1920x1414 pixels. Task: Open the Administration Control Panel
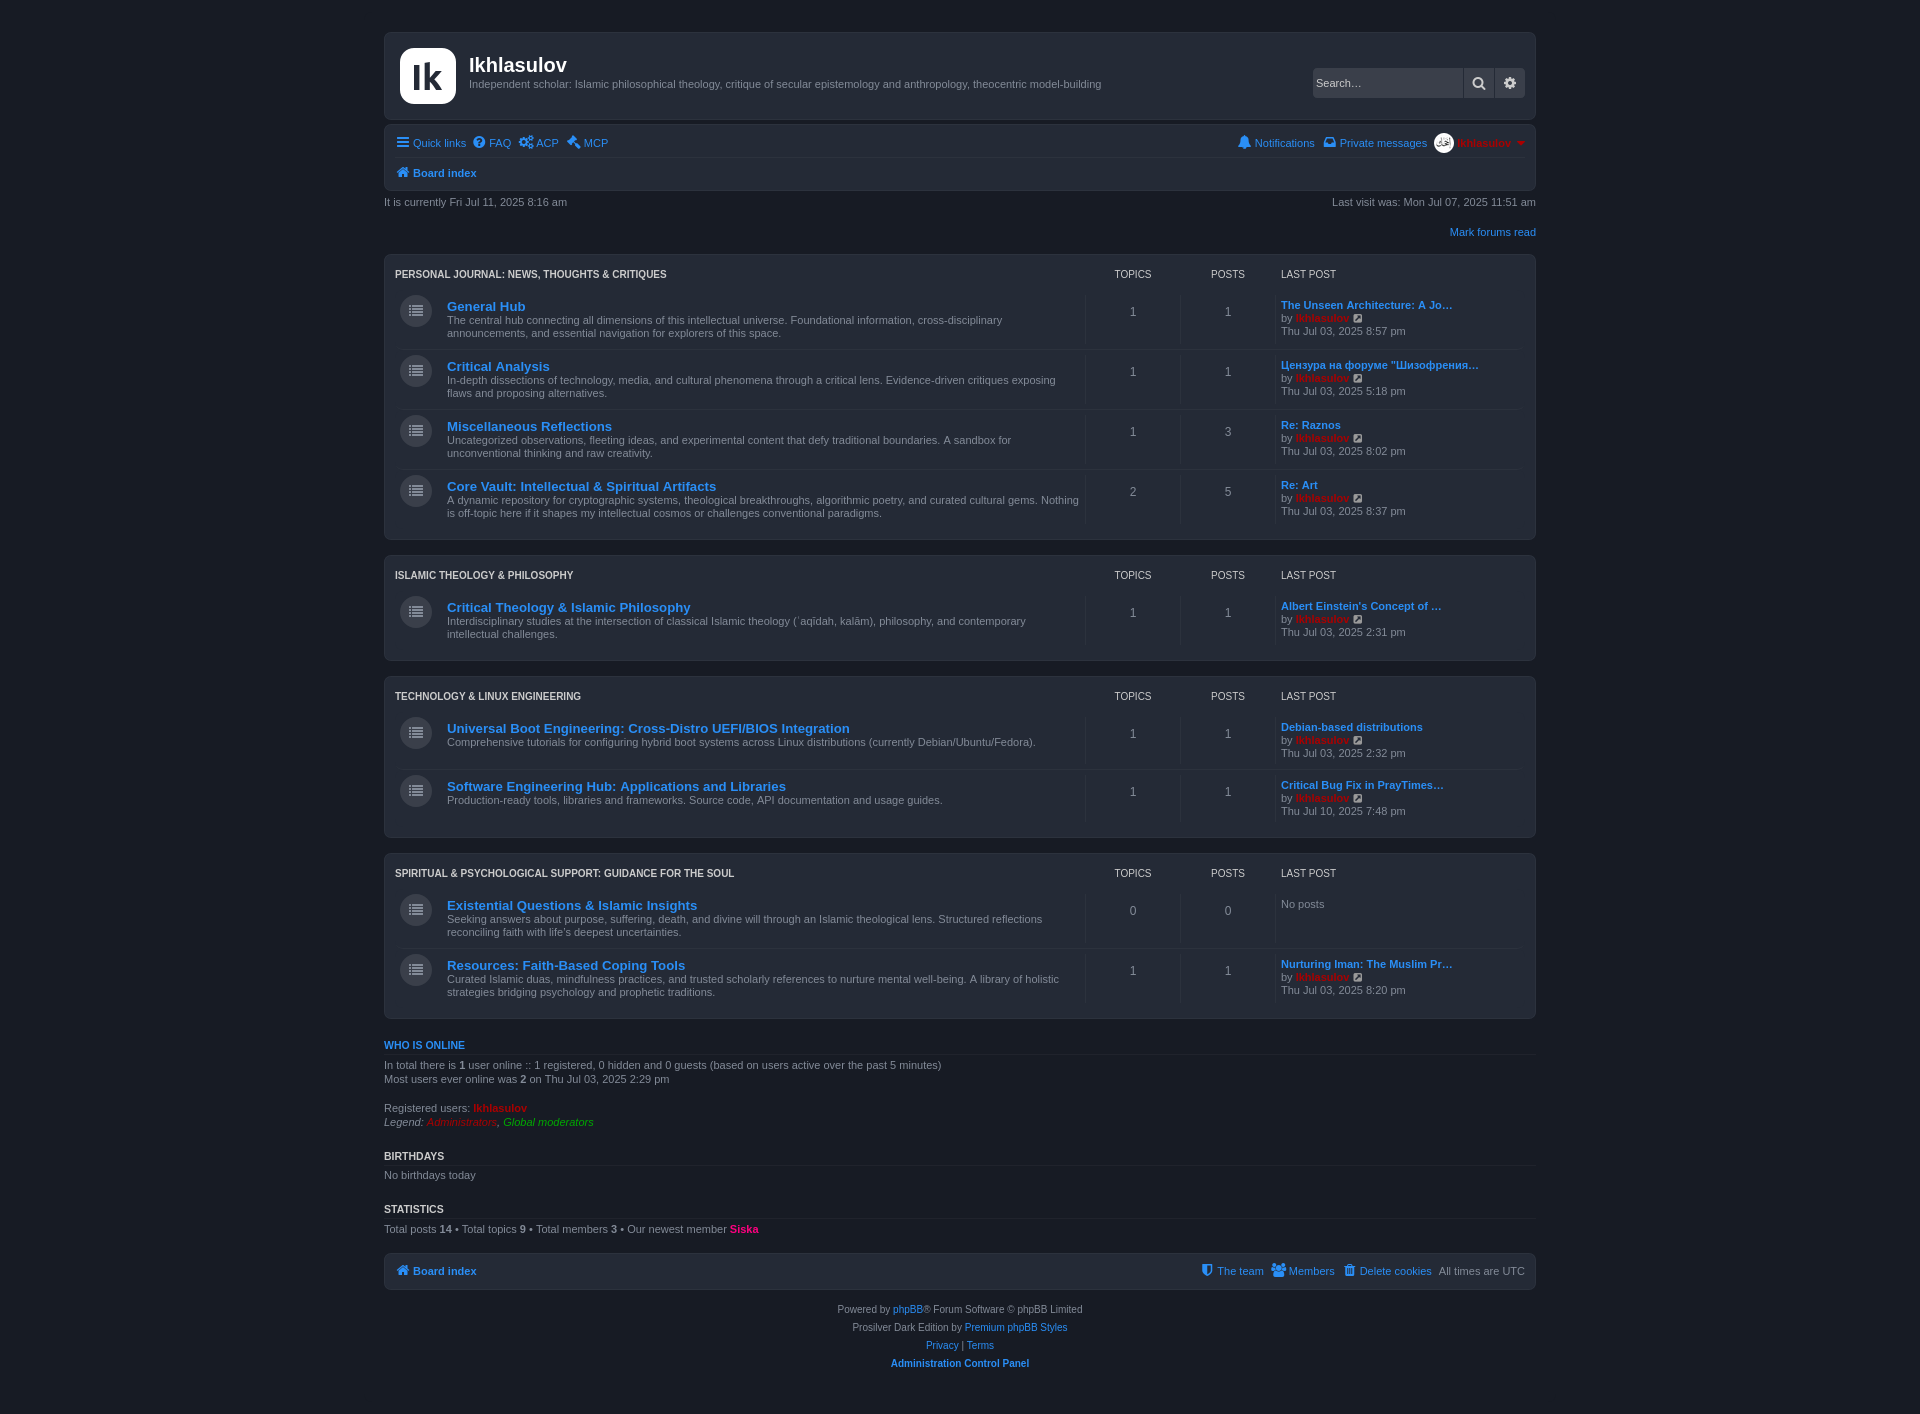coord(959,1363)
